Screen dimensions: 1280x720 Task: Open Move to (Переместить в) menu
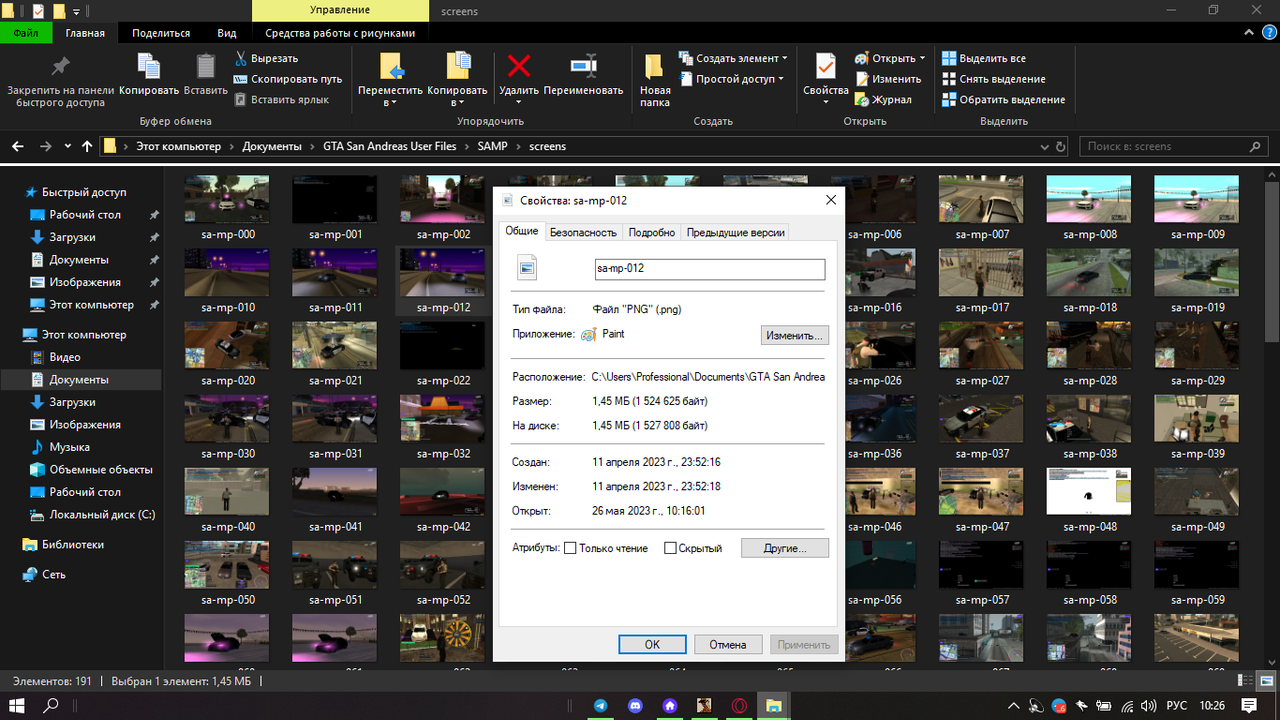(x=390, y=80)
